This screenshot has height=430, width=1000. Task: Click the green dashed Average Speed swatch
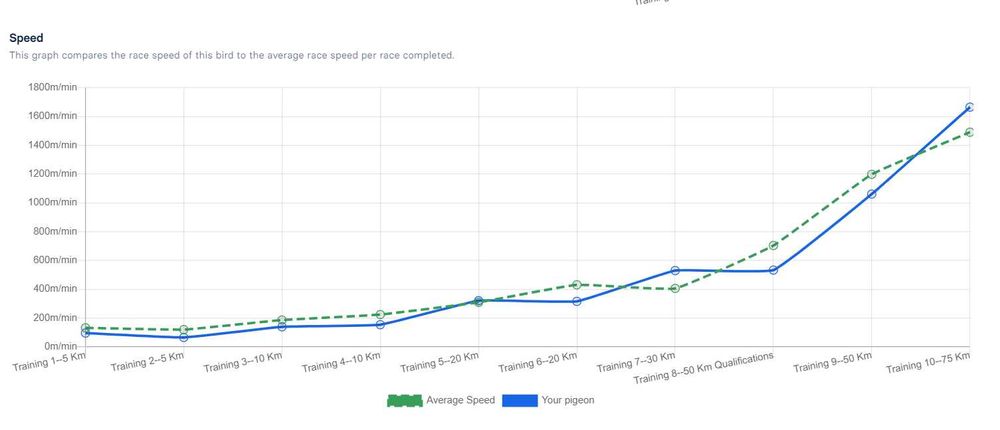[x=405, y=401]
